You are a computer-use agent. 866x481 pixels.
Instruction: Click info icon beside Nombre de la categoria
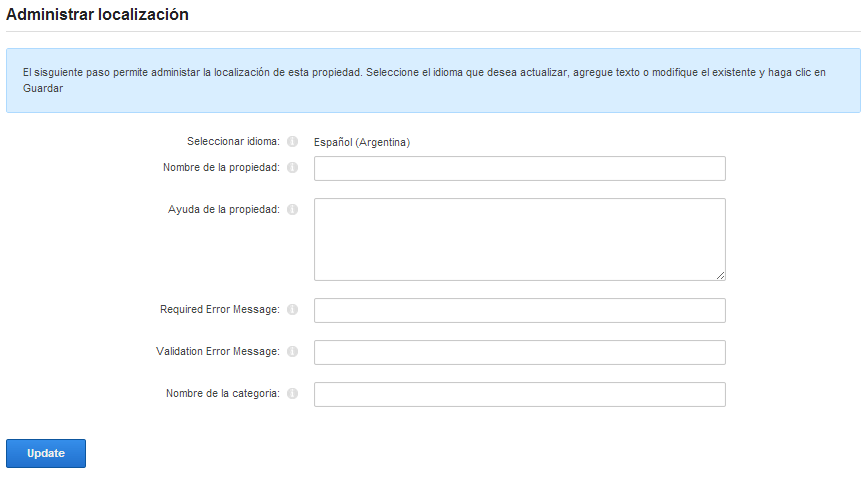click(292, 394)
